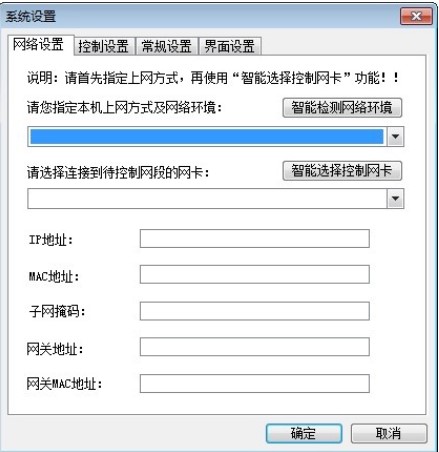Click into the 网关地址 field

(x=255, y=347)
